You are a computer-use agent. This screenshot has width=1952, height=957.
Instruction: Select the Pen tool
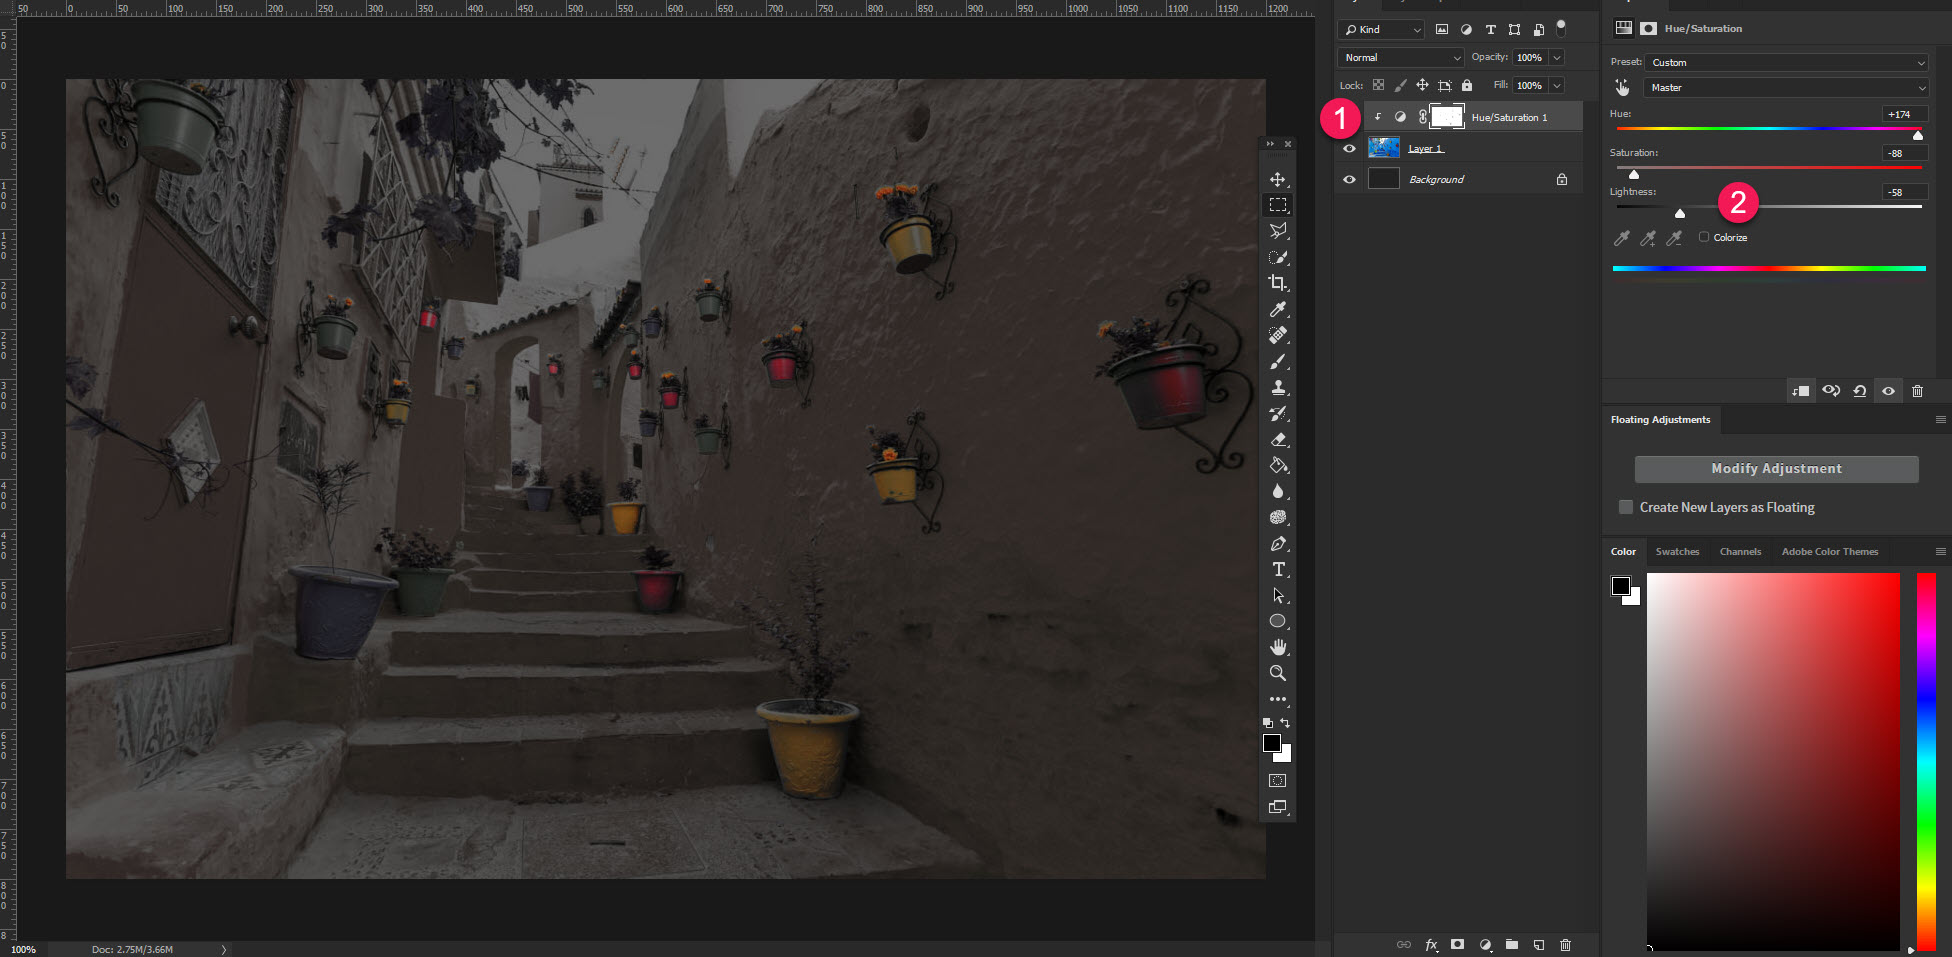pyautogui.click(x=1277, y=543)
